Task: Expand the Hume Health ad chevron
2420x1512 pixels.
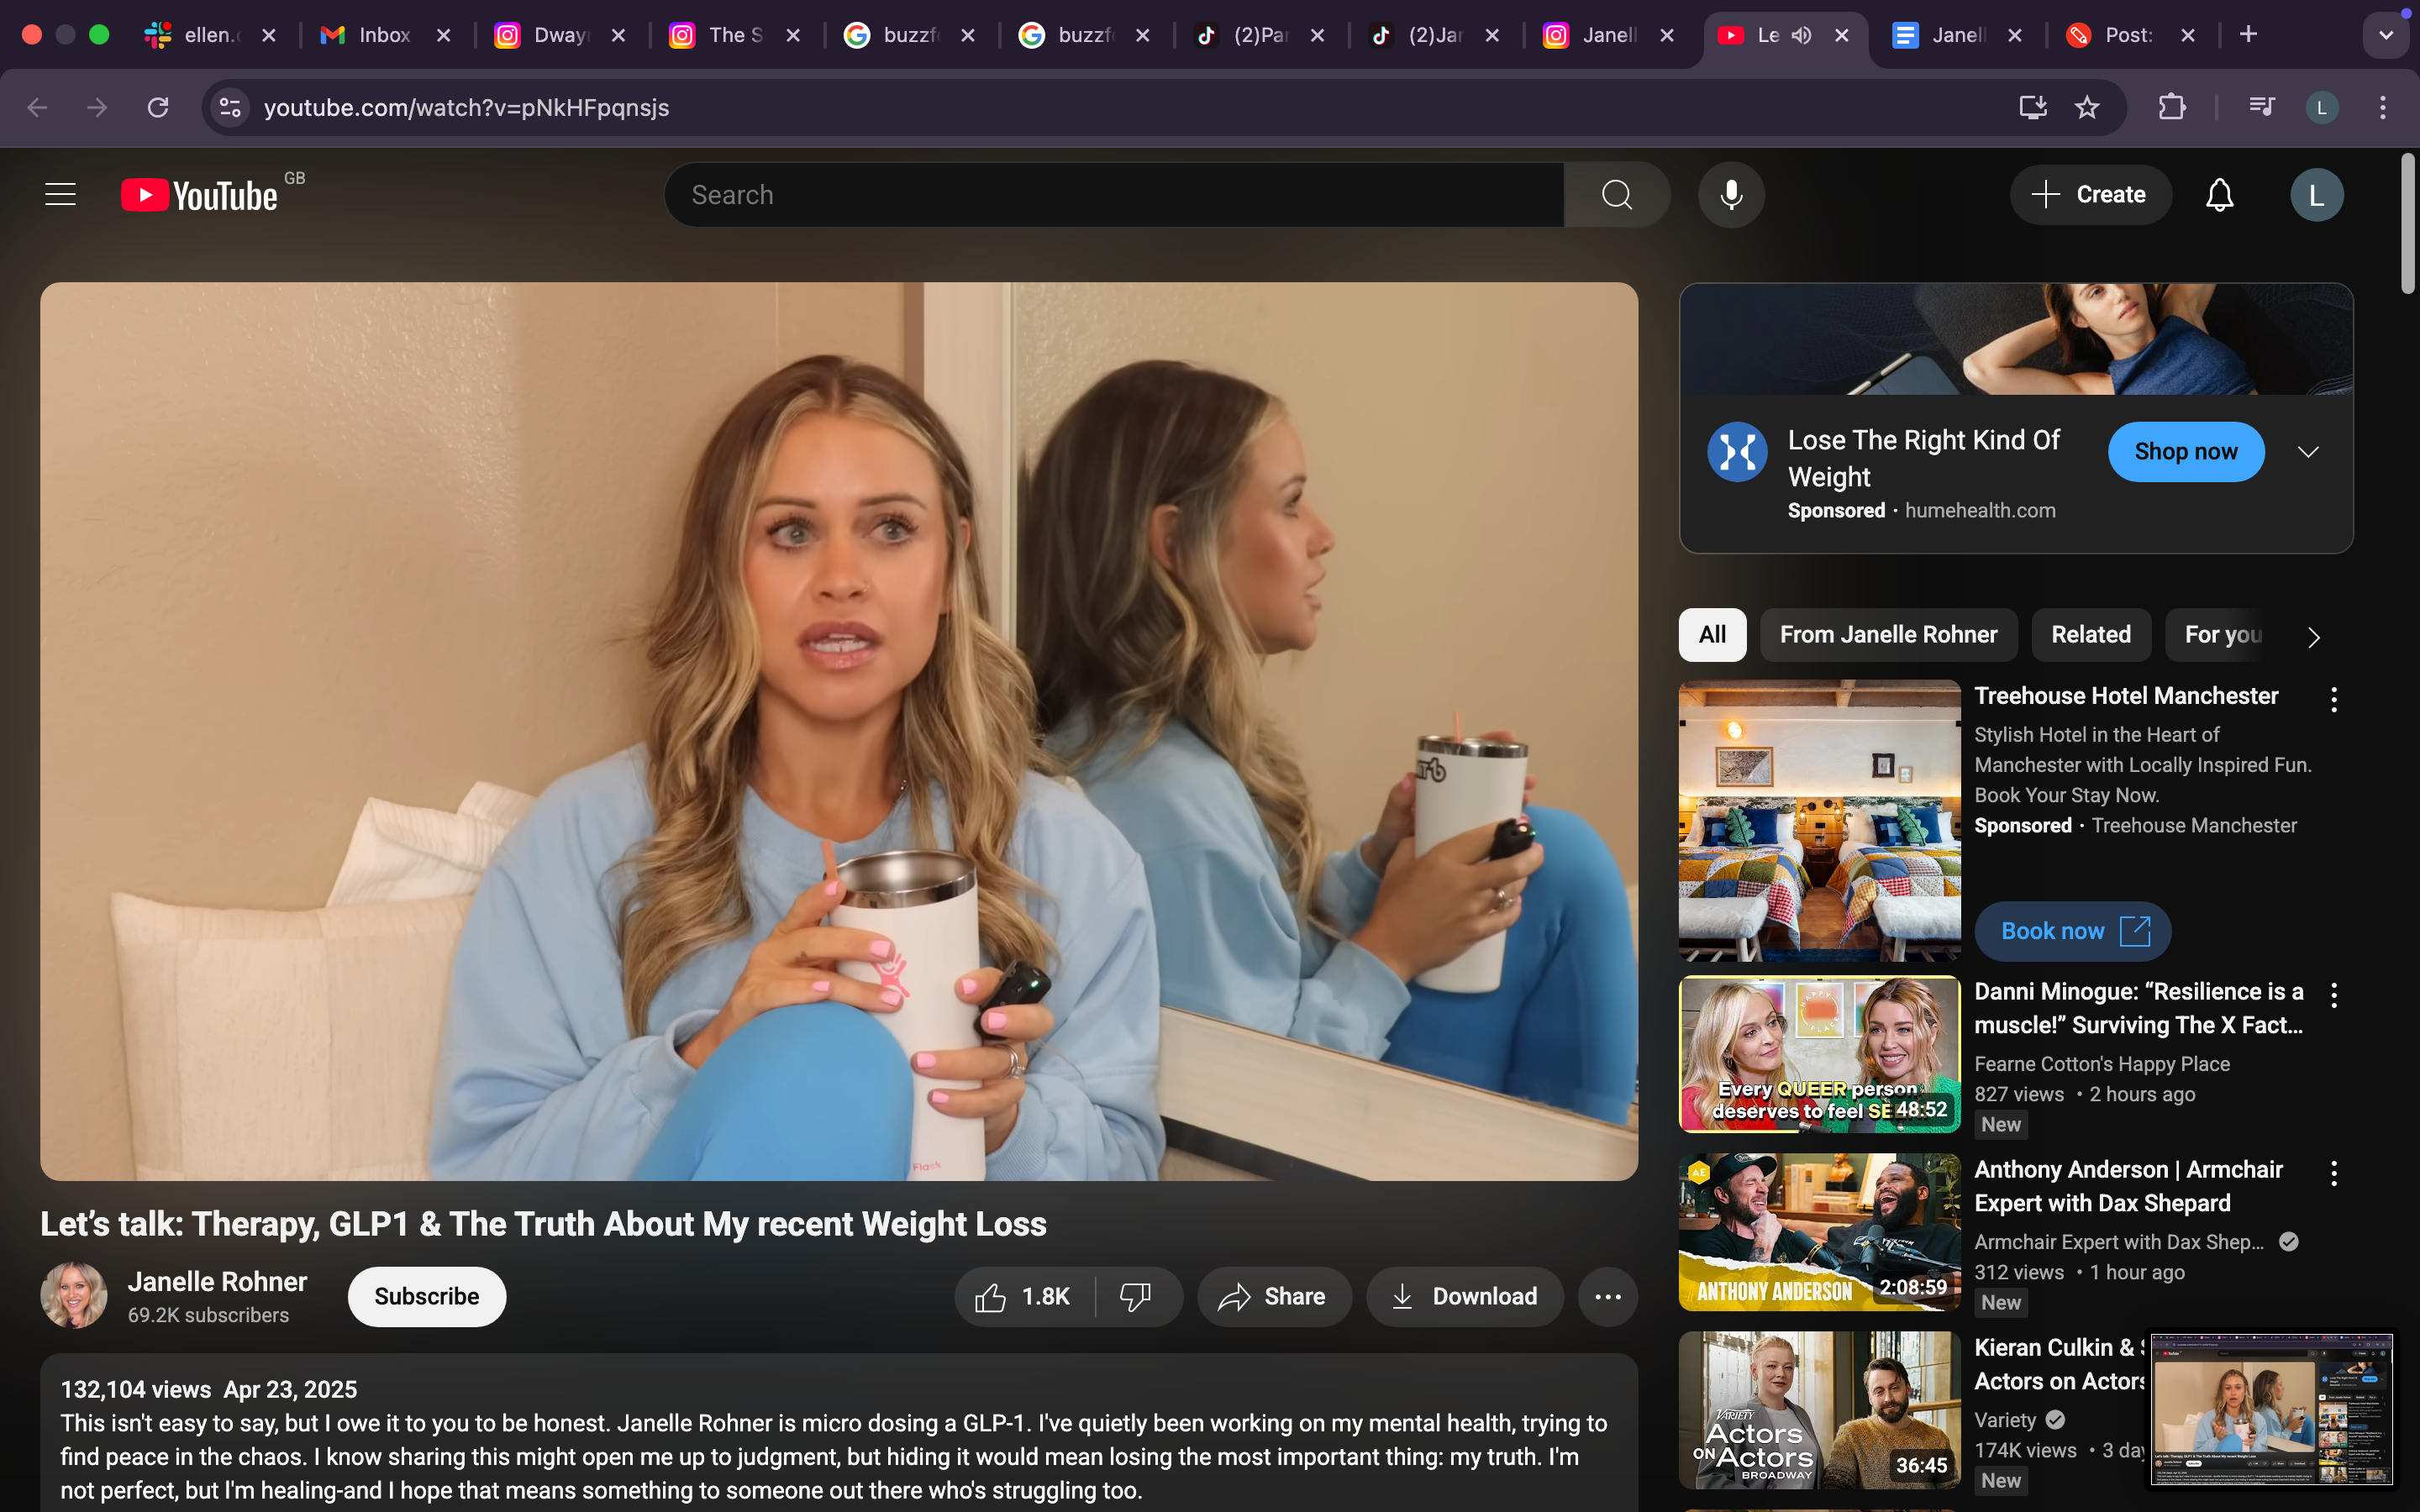Action: [2308, 452]
